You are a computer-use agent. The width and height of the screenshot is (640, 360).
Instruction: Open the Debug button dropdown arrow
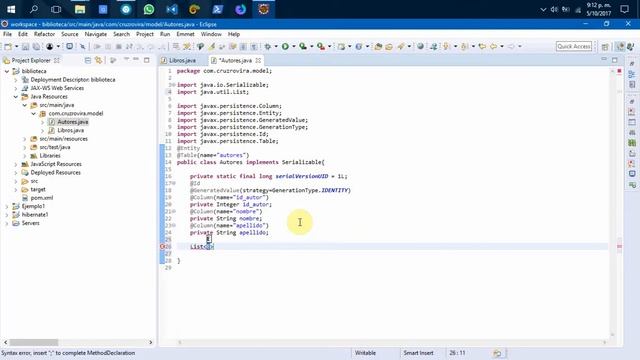[276, 47]
